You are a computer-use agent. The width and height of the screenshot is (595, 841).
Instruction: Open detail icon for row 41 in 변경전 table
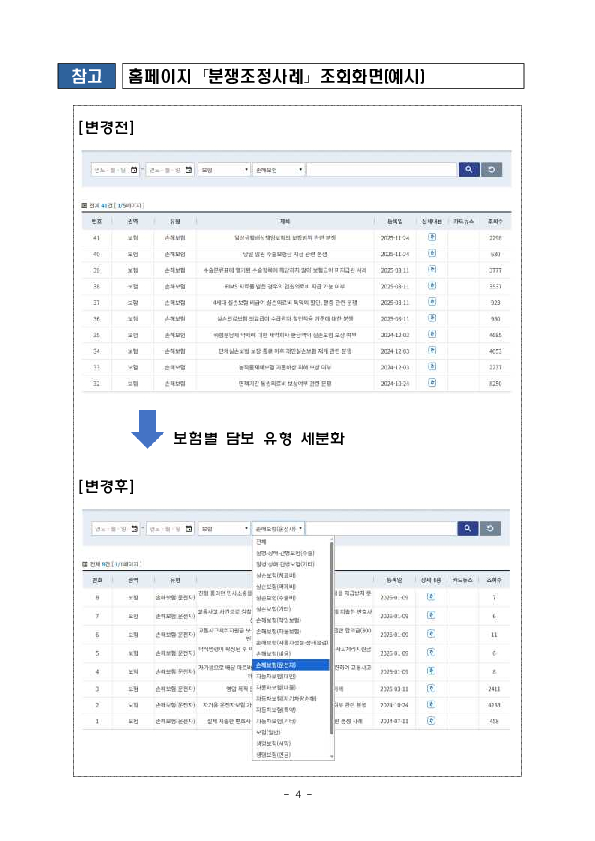pos(432,237)
